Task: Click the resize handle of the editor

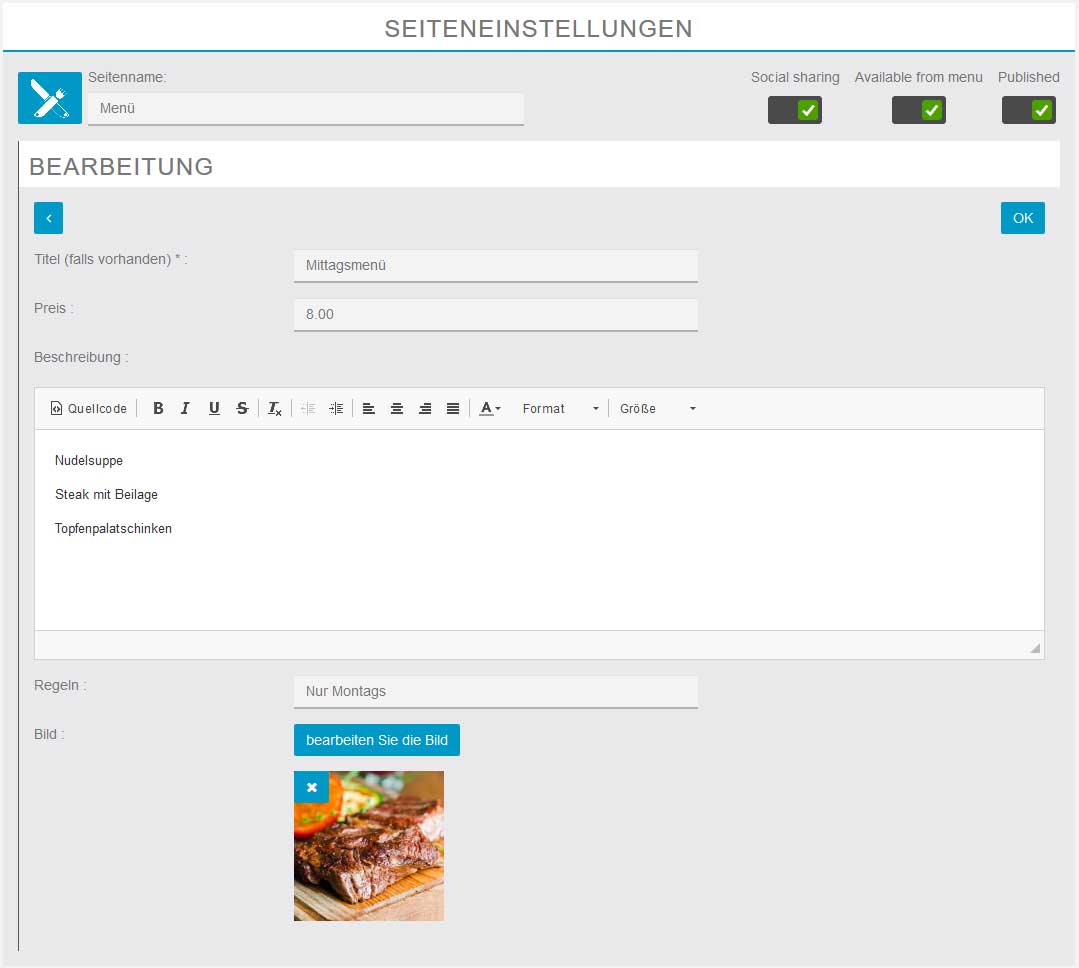Action: [1035, 648]
